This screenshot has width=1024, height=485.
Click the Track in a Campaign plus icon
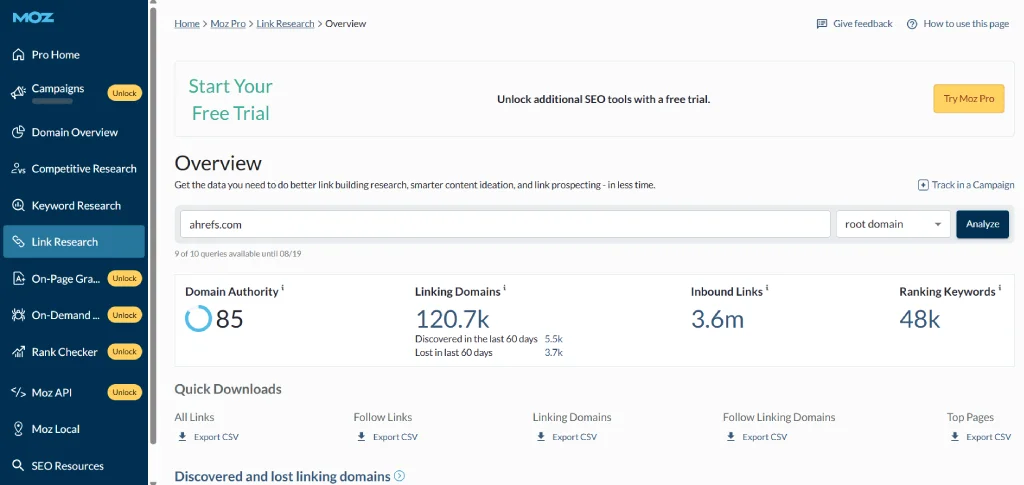923,185
